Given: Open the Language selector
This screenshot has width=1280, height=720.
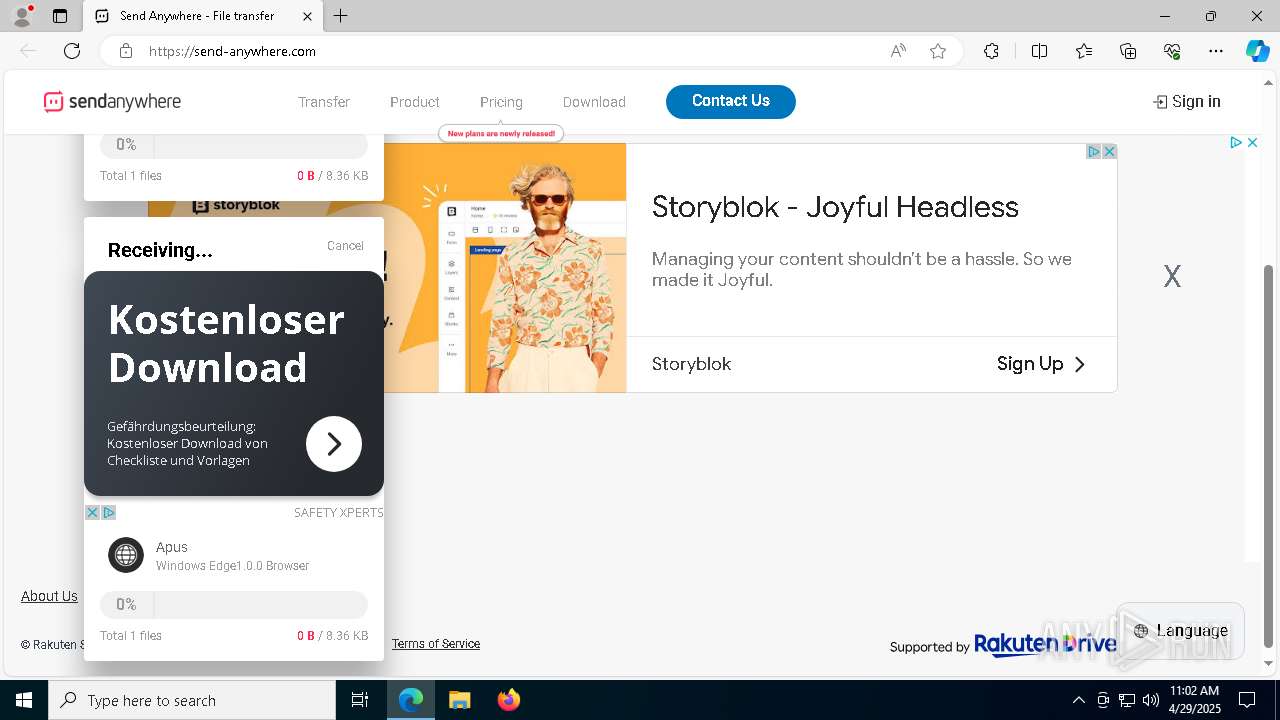Looking at the screenshot, I should [x=1180, y=630].
